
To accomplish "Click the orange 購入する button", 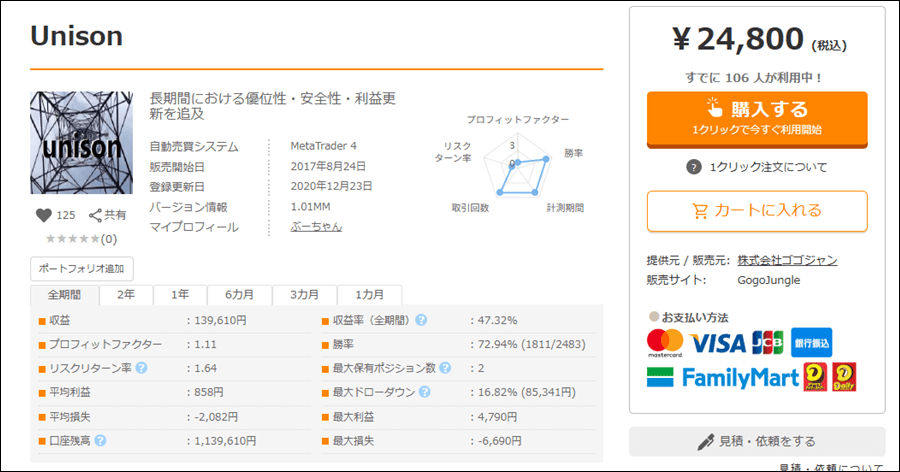I will click(x=757, y=119).
